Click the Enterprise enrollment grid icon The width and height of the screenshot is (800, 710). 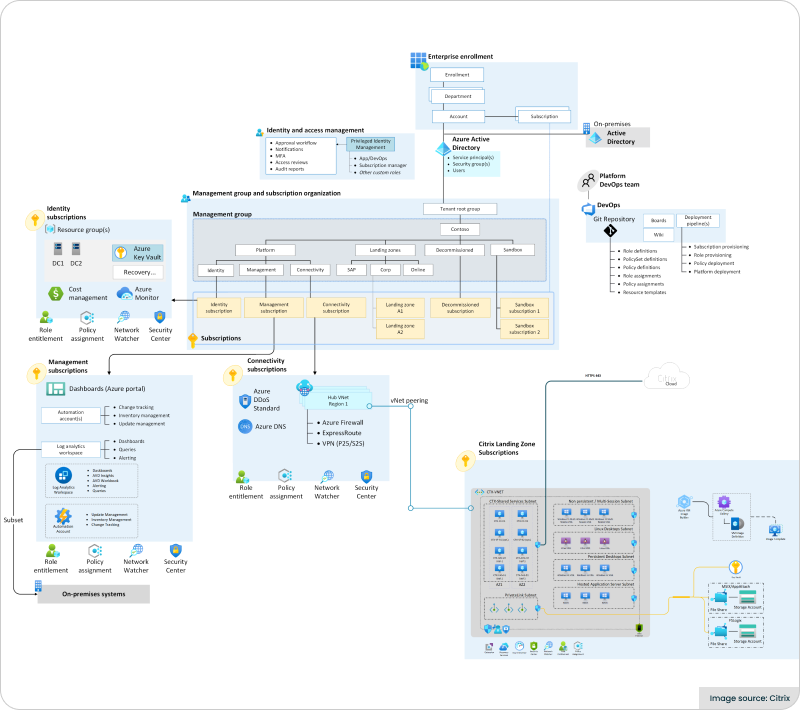[419, 60]
